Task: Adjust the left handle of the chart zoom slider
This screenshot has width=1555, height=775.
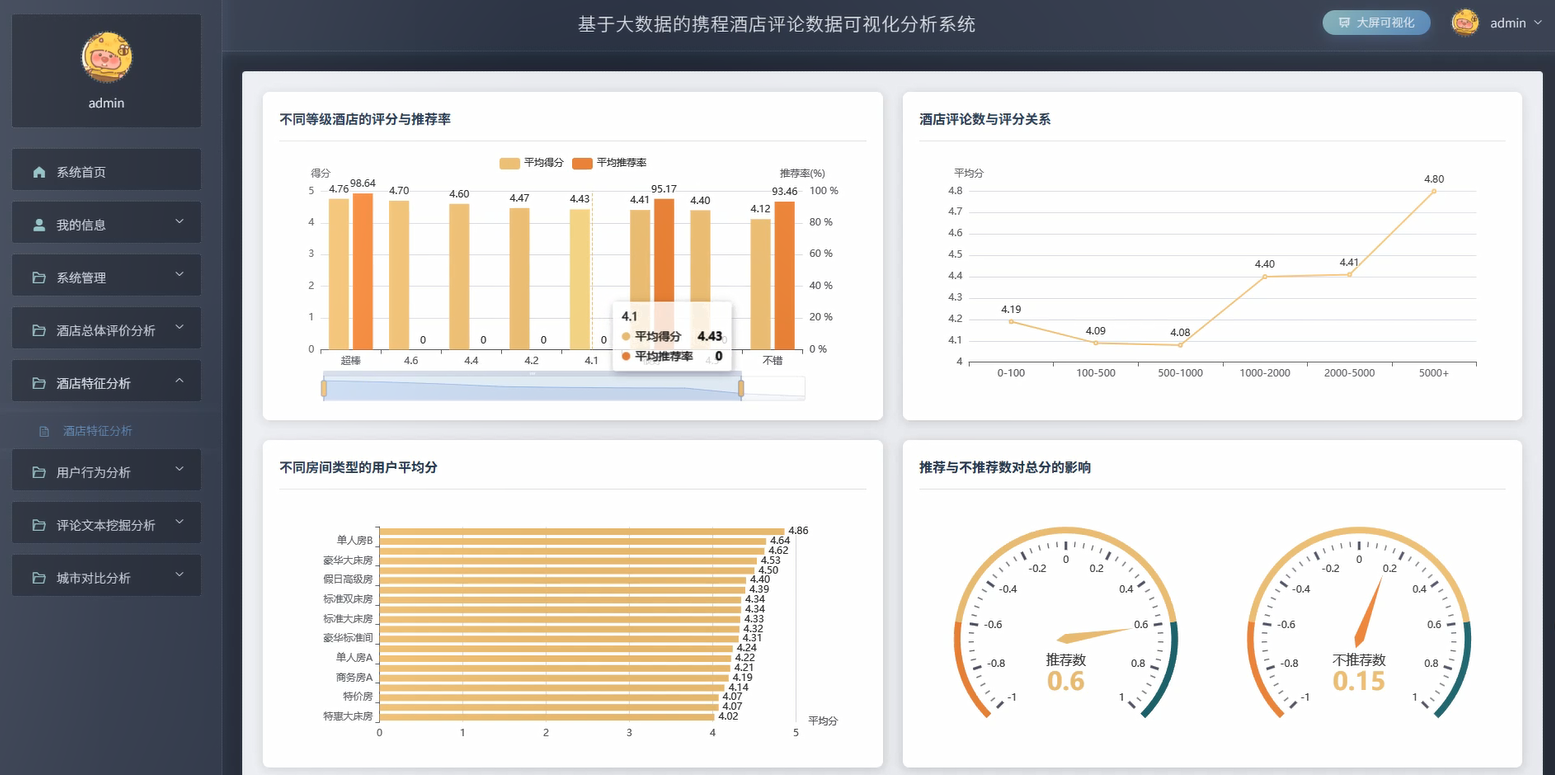Action: pos(324,388)
